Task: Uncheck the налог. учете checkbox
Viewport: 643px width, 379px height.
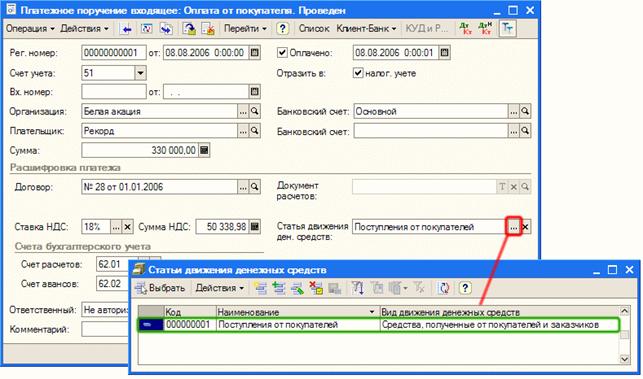Action: (x=358, y=73)
